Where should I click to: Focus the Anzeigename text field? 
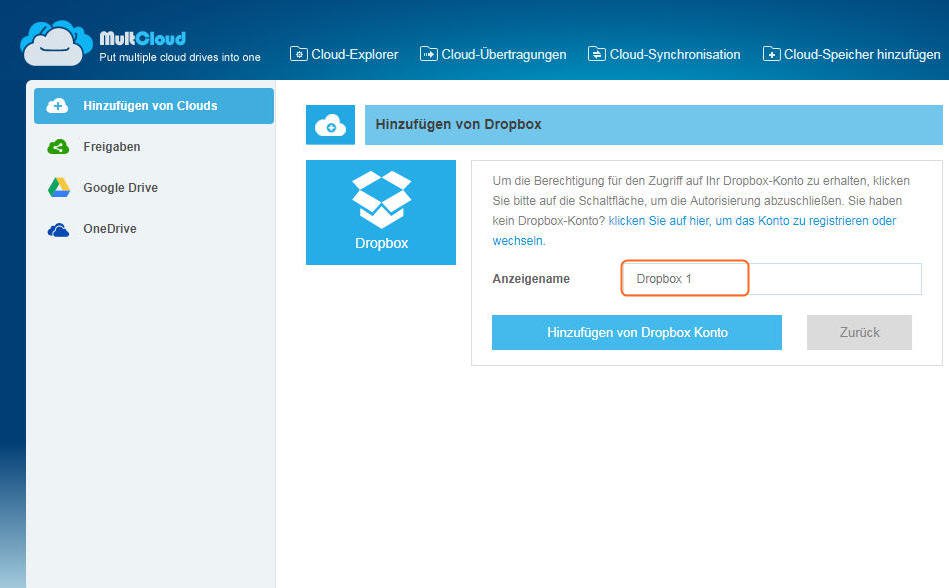click(x=770, y=279)
